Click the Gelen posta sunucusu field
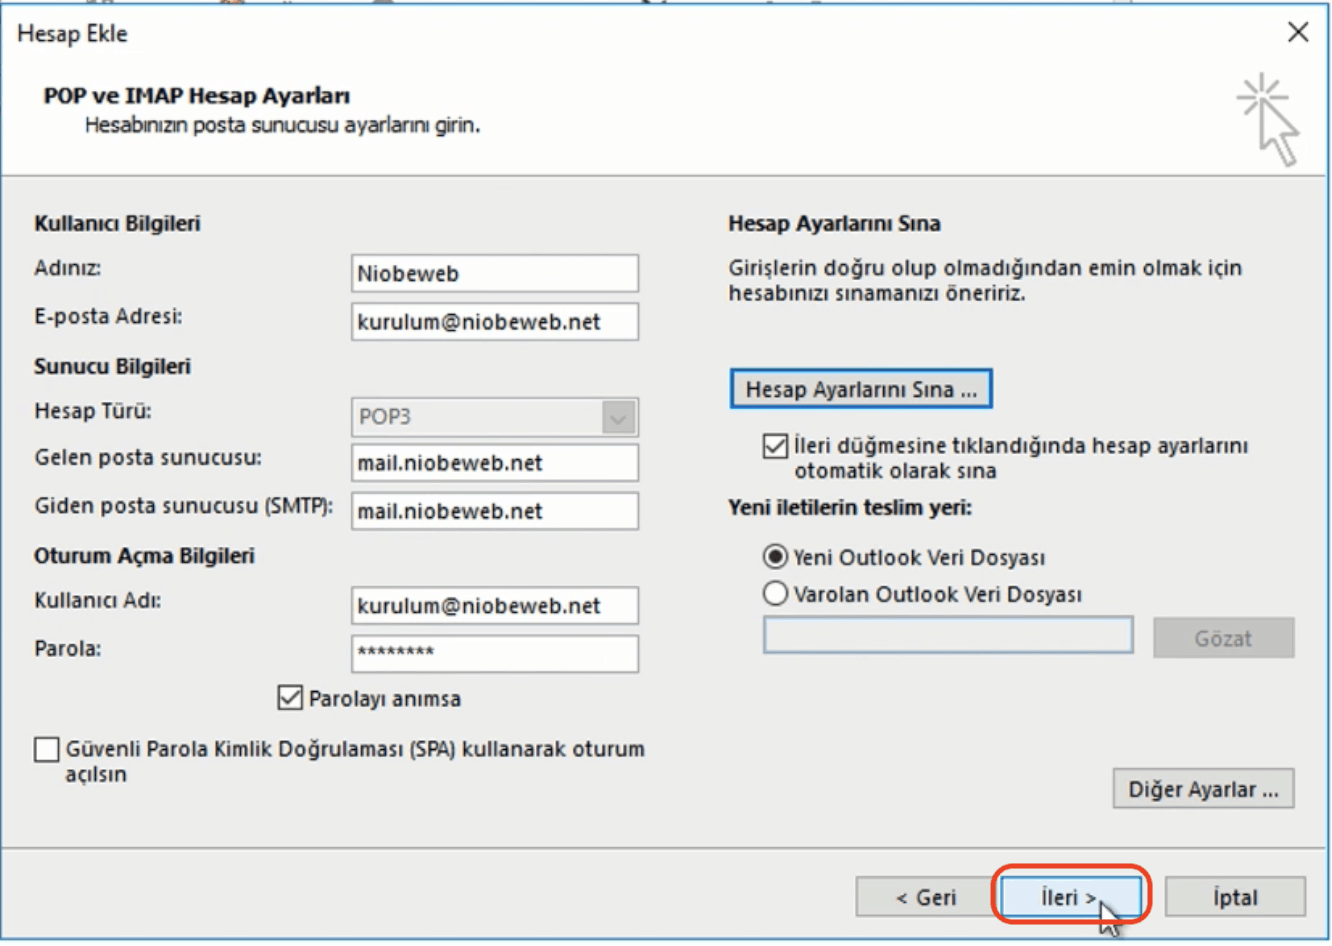 (x=494, y=462)
